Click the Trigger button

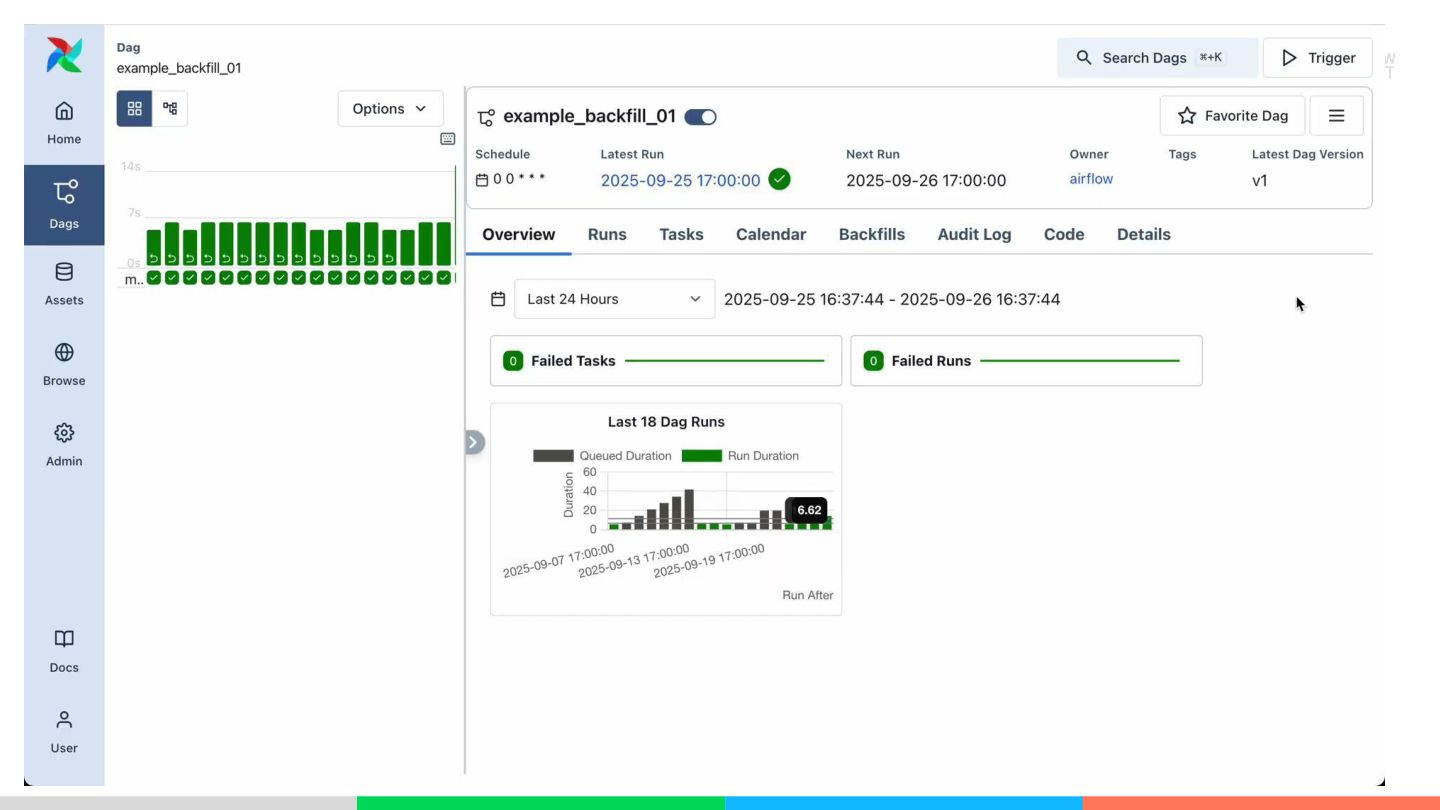[x=1318, y=58]
